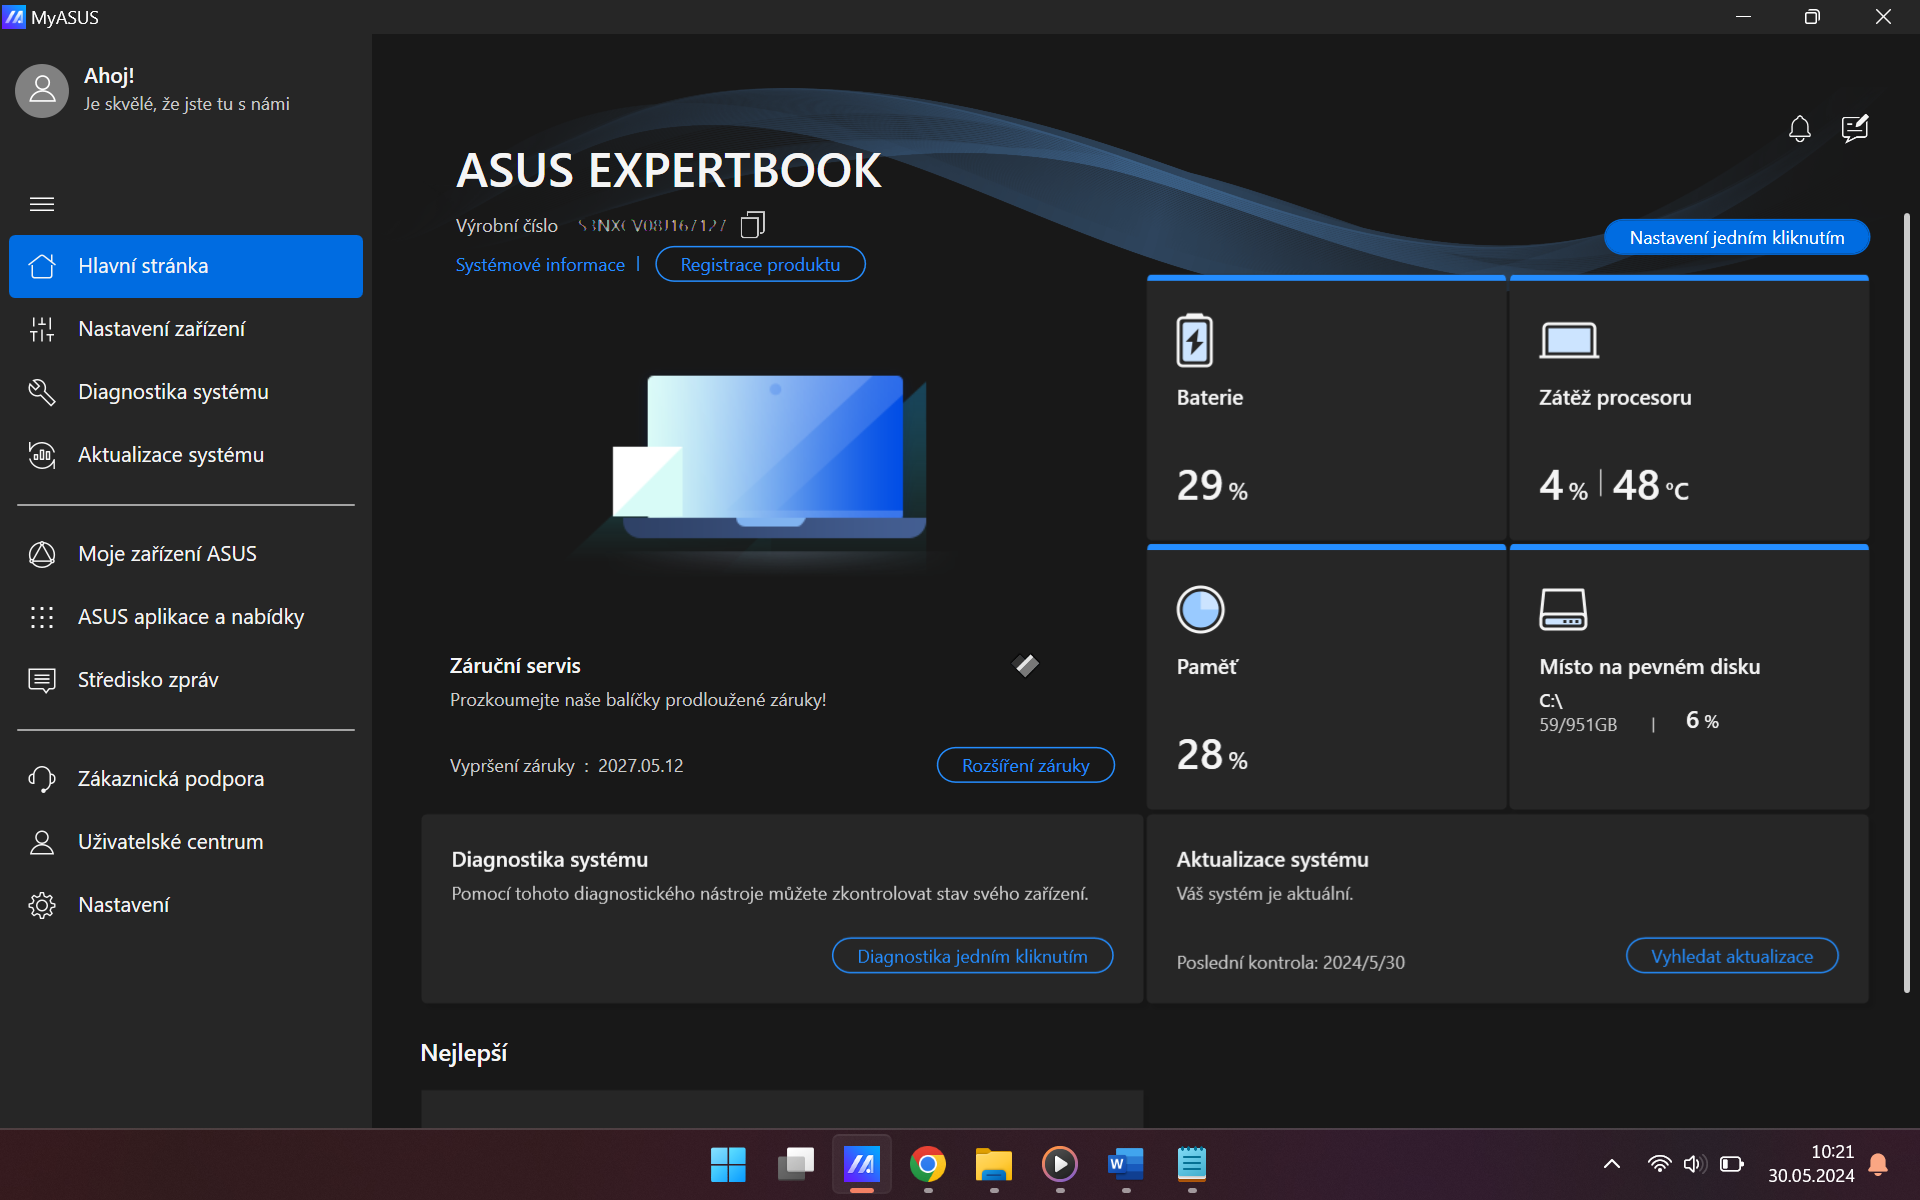Click the user avatar icon
Screen dimensions: 1920x1200
pyautogui.click(x=42, y=91)
